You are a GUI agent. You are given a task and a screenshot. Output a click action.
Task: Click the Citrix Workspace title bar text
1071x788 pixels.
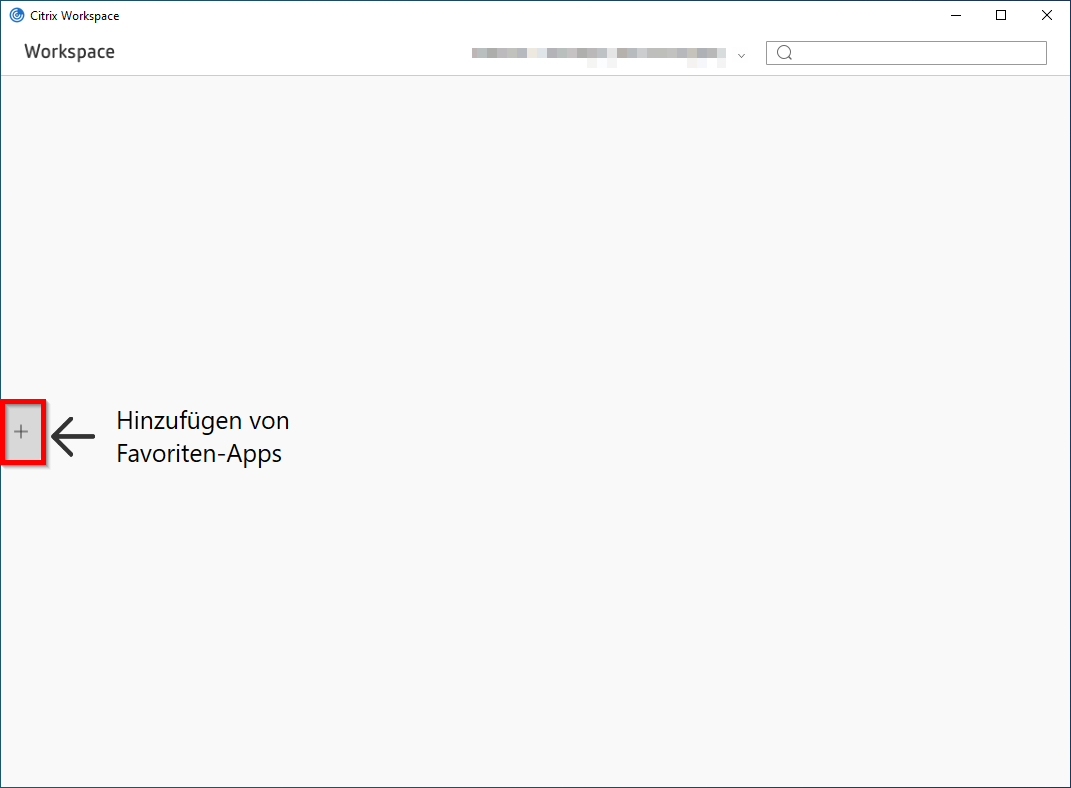tap(73, 15)
